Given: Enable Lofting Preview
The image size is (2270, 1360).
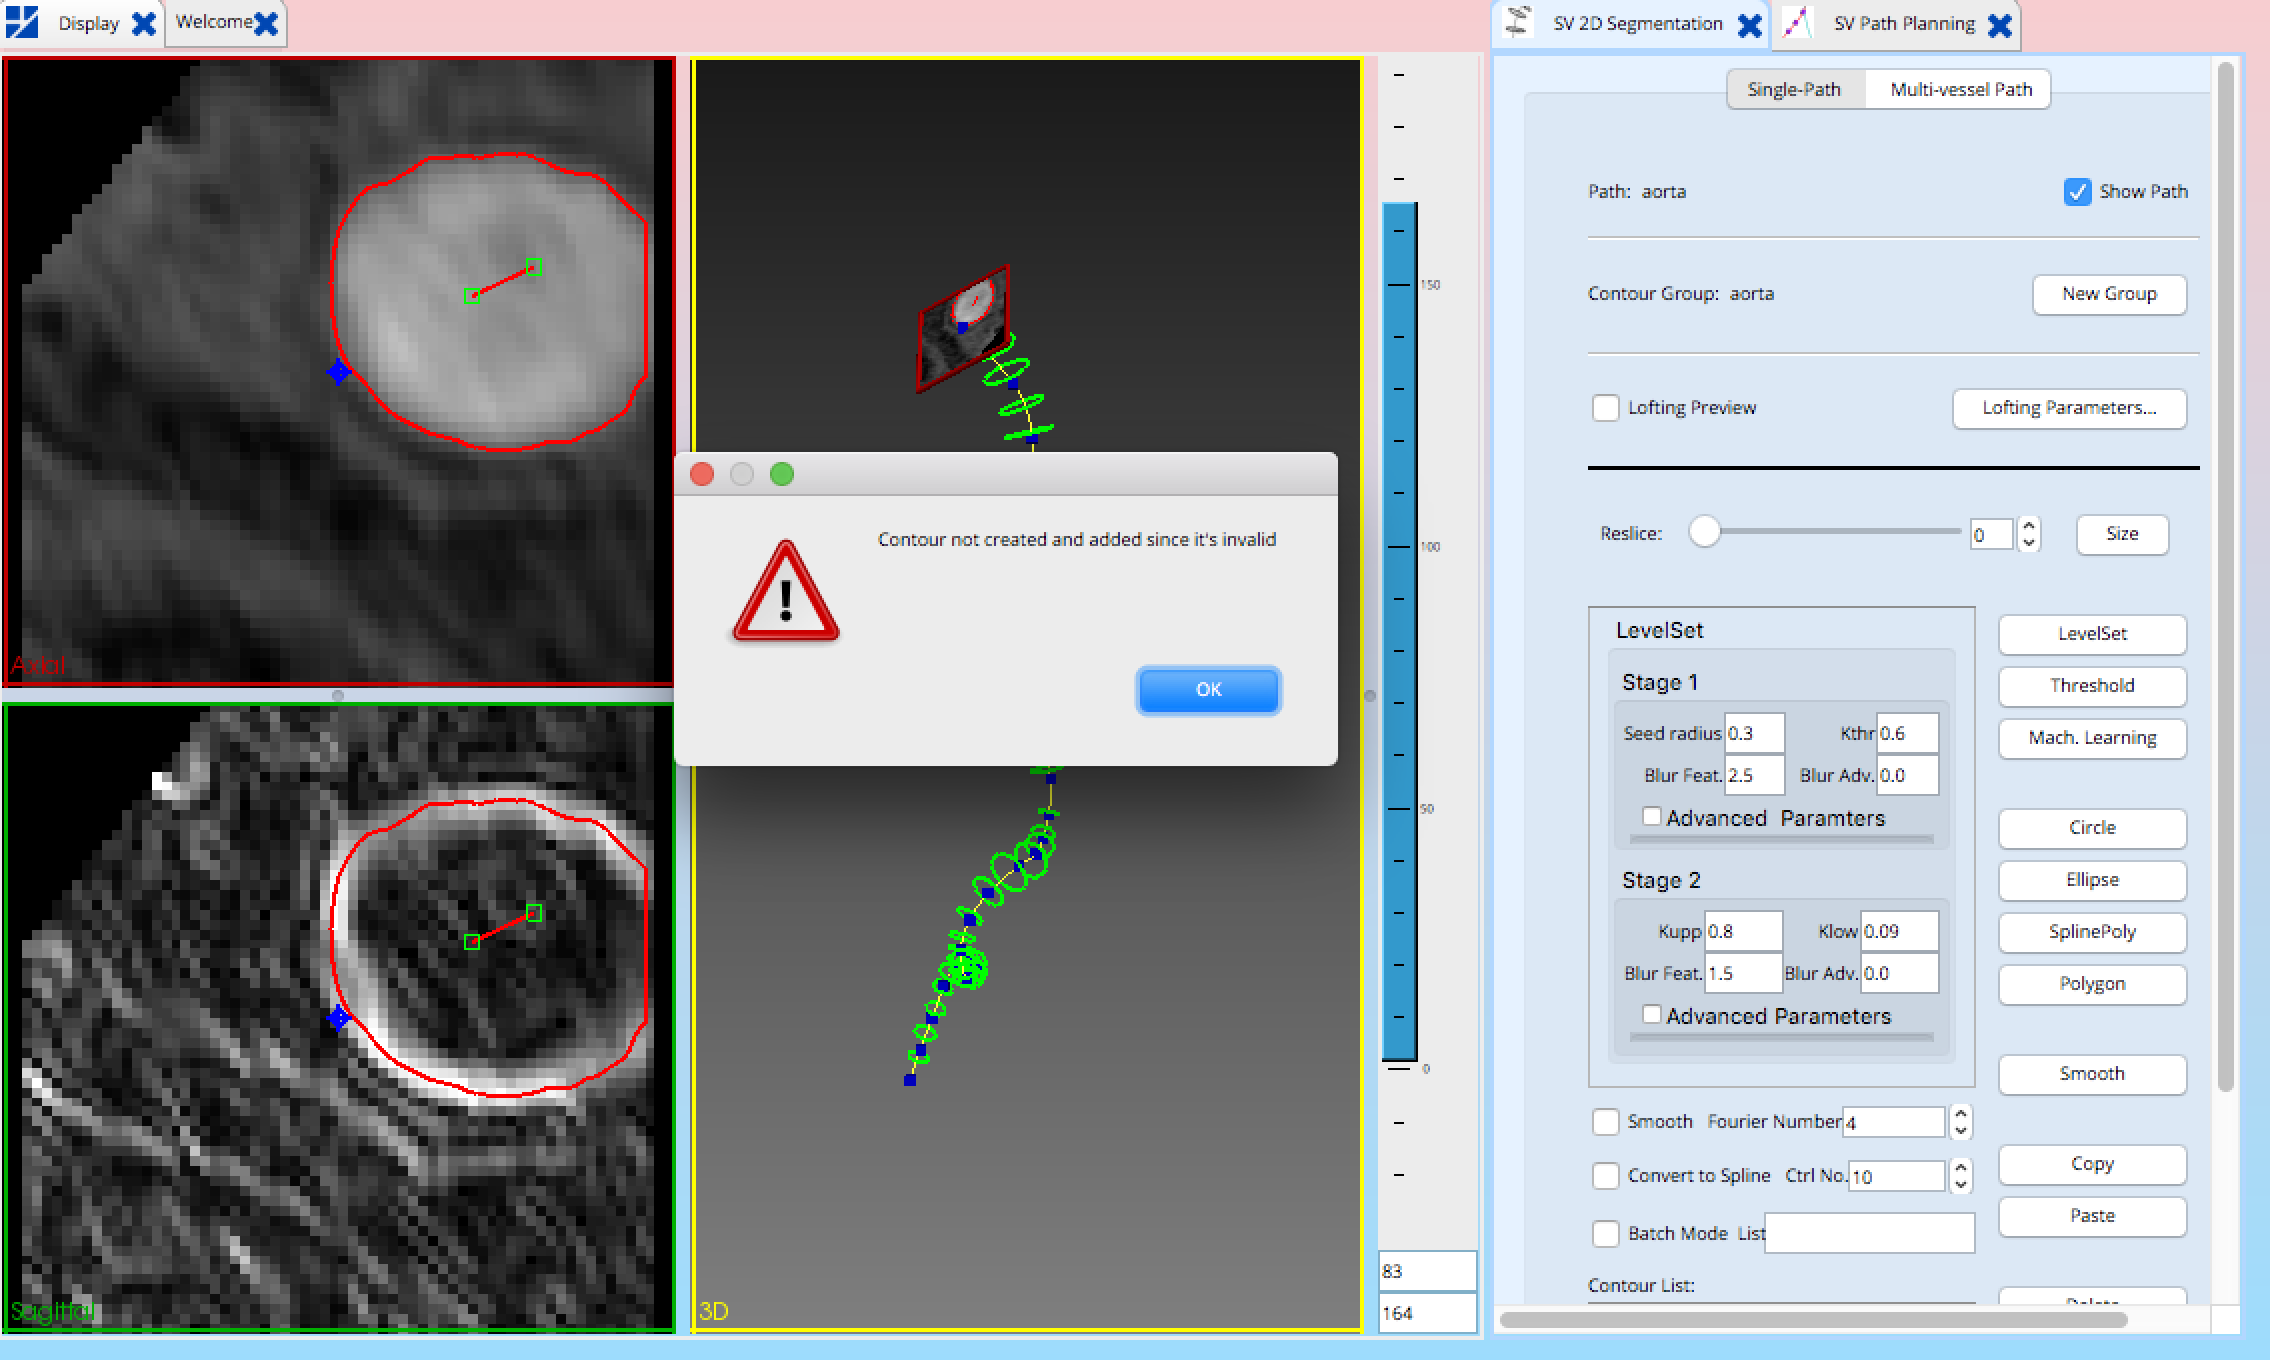Looking at the screenshot, I should click(1606, 407).
